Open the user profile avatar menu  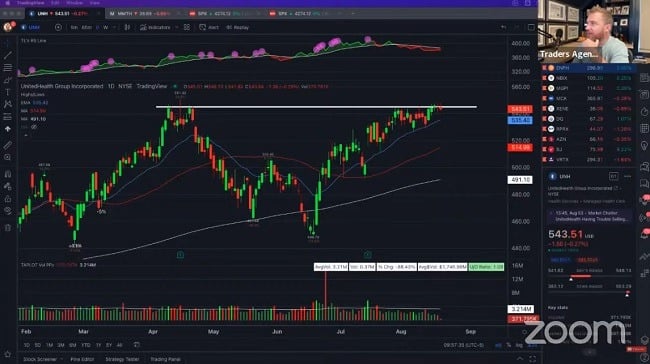point(7,27)
